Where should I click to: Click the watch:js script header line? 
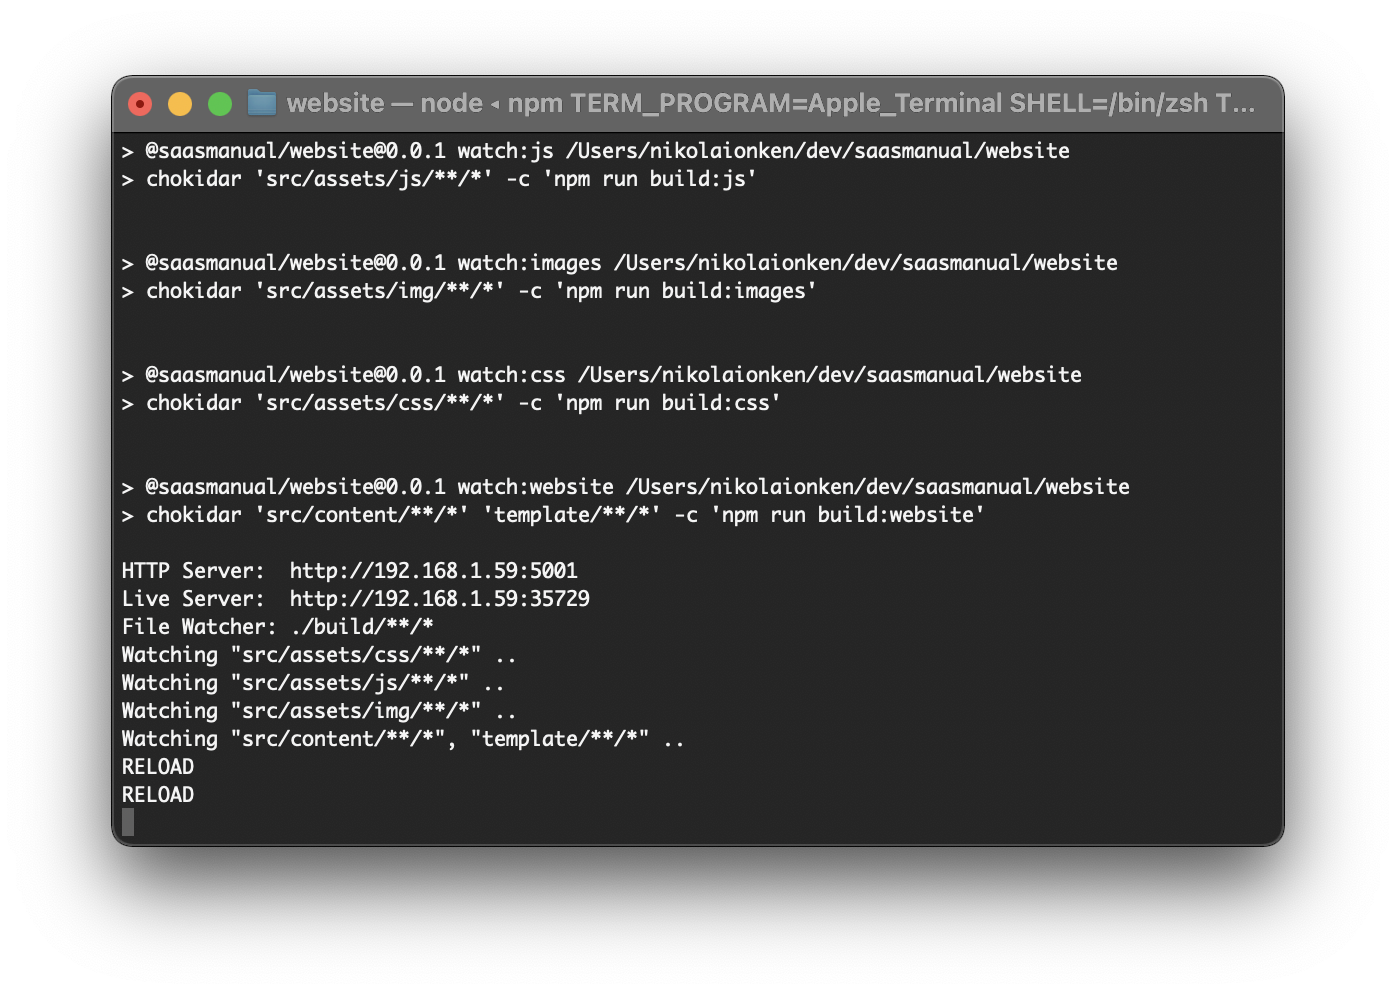(596, 151)
